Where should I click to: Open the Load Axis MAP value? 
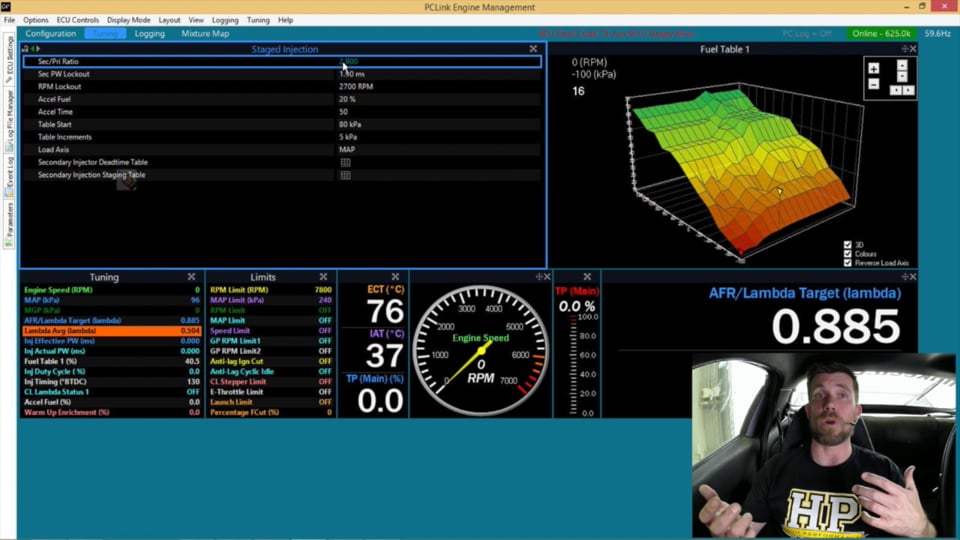point(347,149)
